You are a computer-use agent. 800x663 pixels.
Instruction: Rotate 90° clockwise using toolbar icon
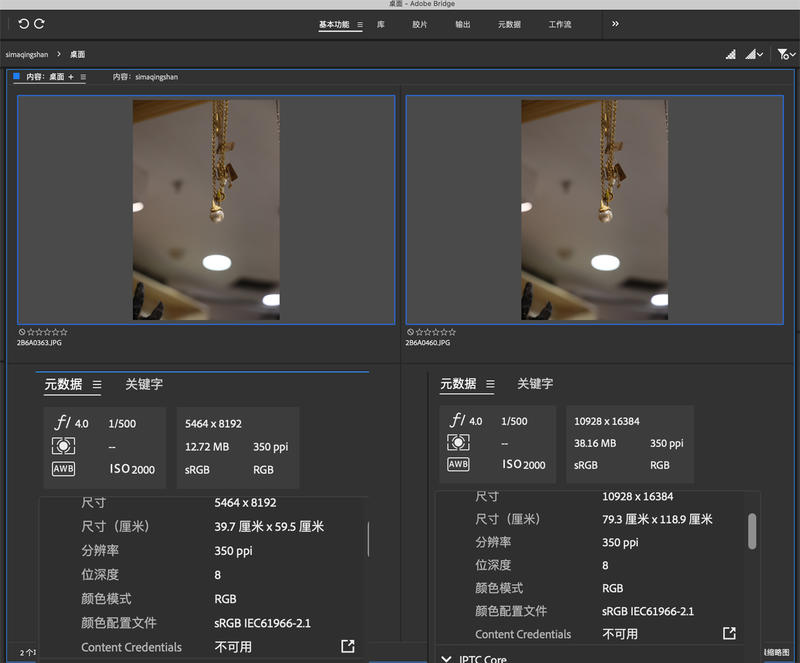(39, 23)
